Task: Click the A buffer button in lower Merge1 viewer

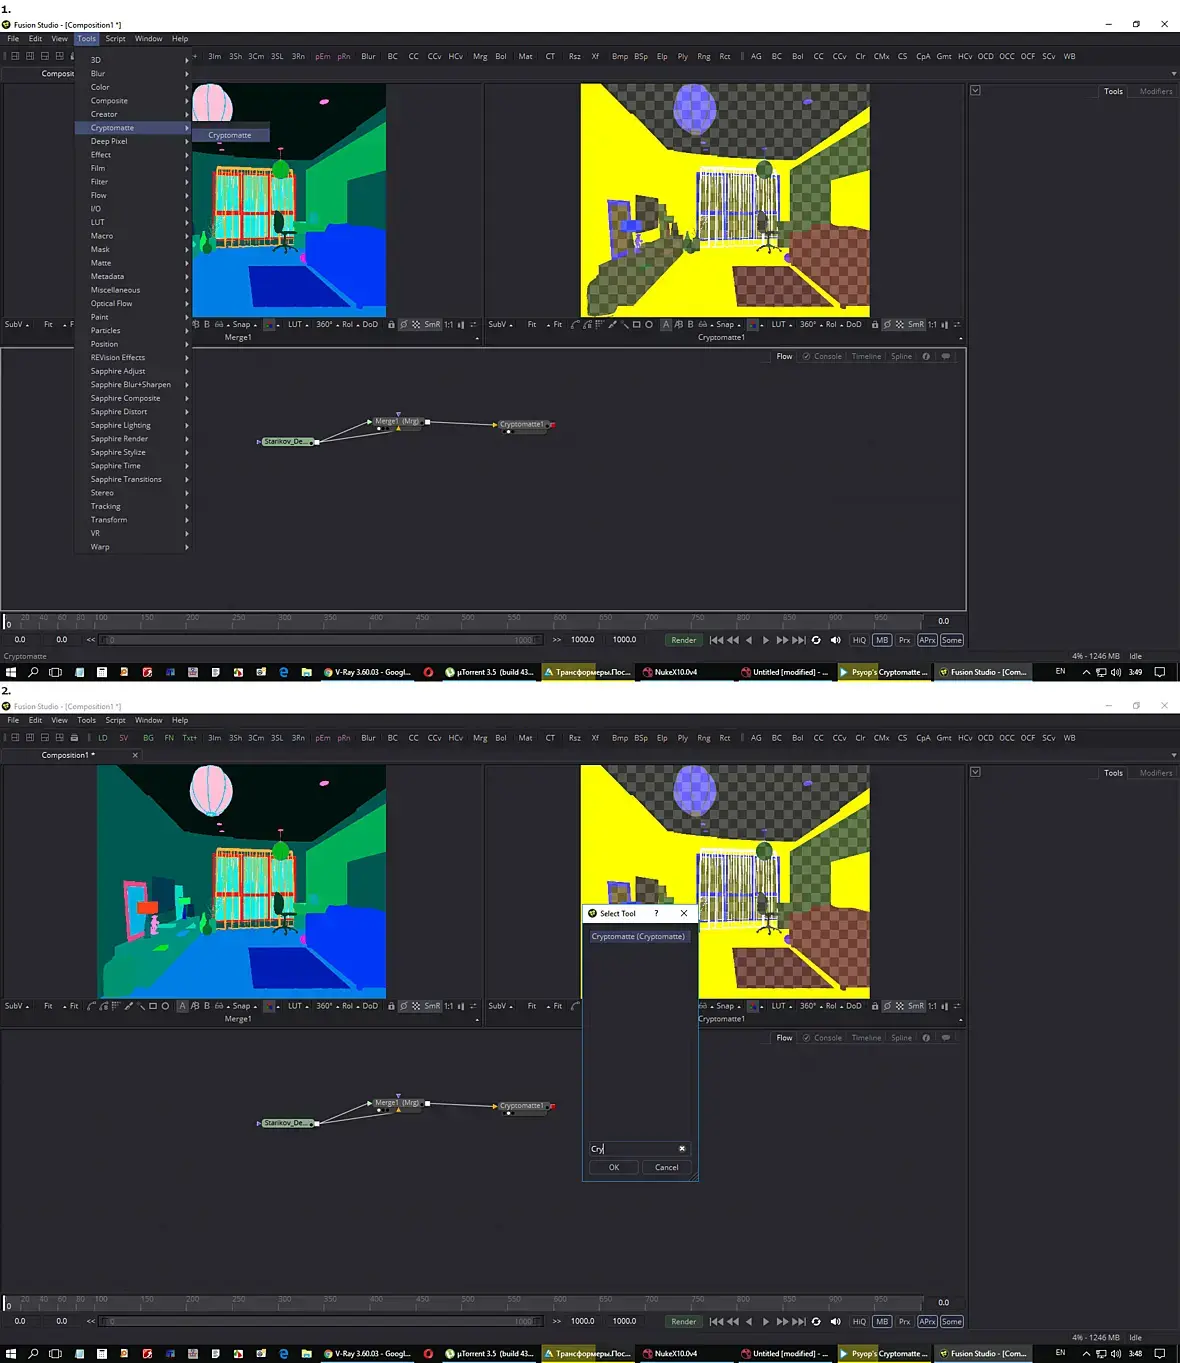Action: point(182,1006)
